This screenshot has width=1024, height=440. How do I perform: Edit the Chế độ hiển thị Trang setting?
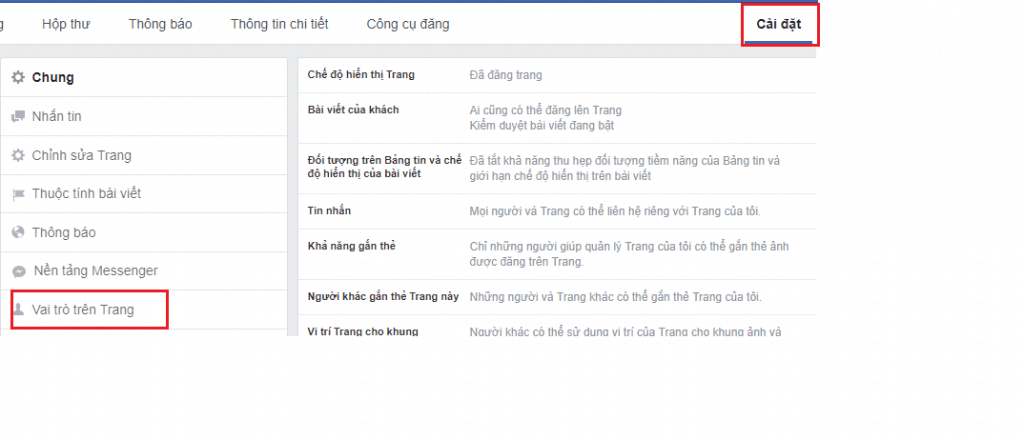[557, 75]
